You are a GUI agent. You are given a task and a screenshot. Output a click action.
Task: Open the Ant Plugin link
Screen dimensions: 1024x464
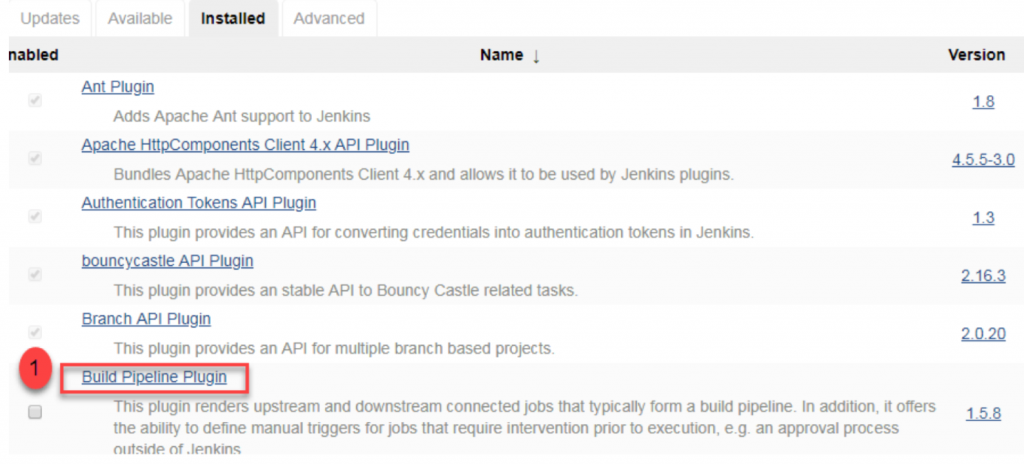[x=118, y=86]
